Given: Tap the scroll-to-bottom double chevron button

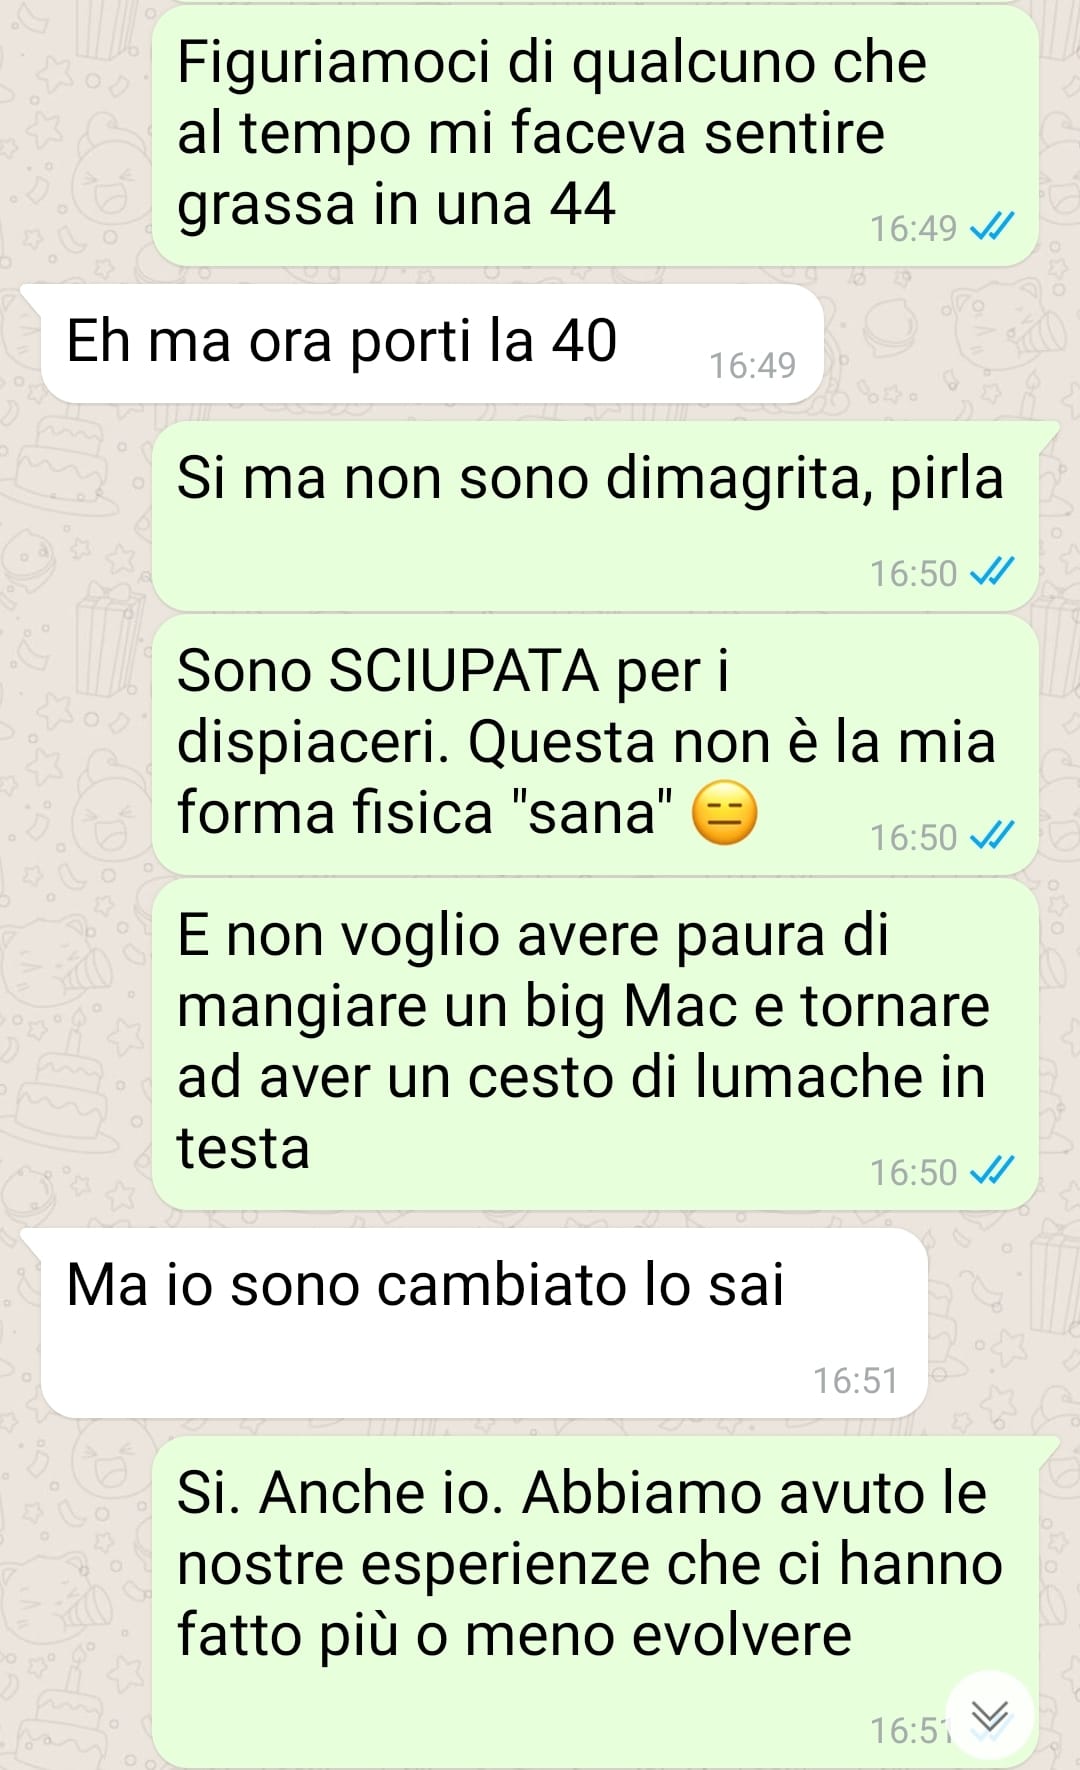Looking at the screenshot, I should point(989,1715).
